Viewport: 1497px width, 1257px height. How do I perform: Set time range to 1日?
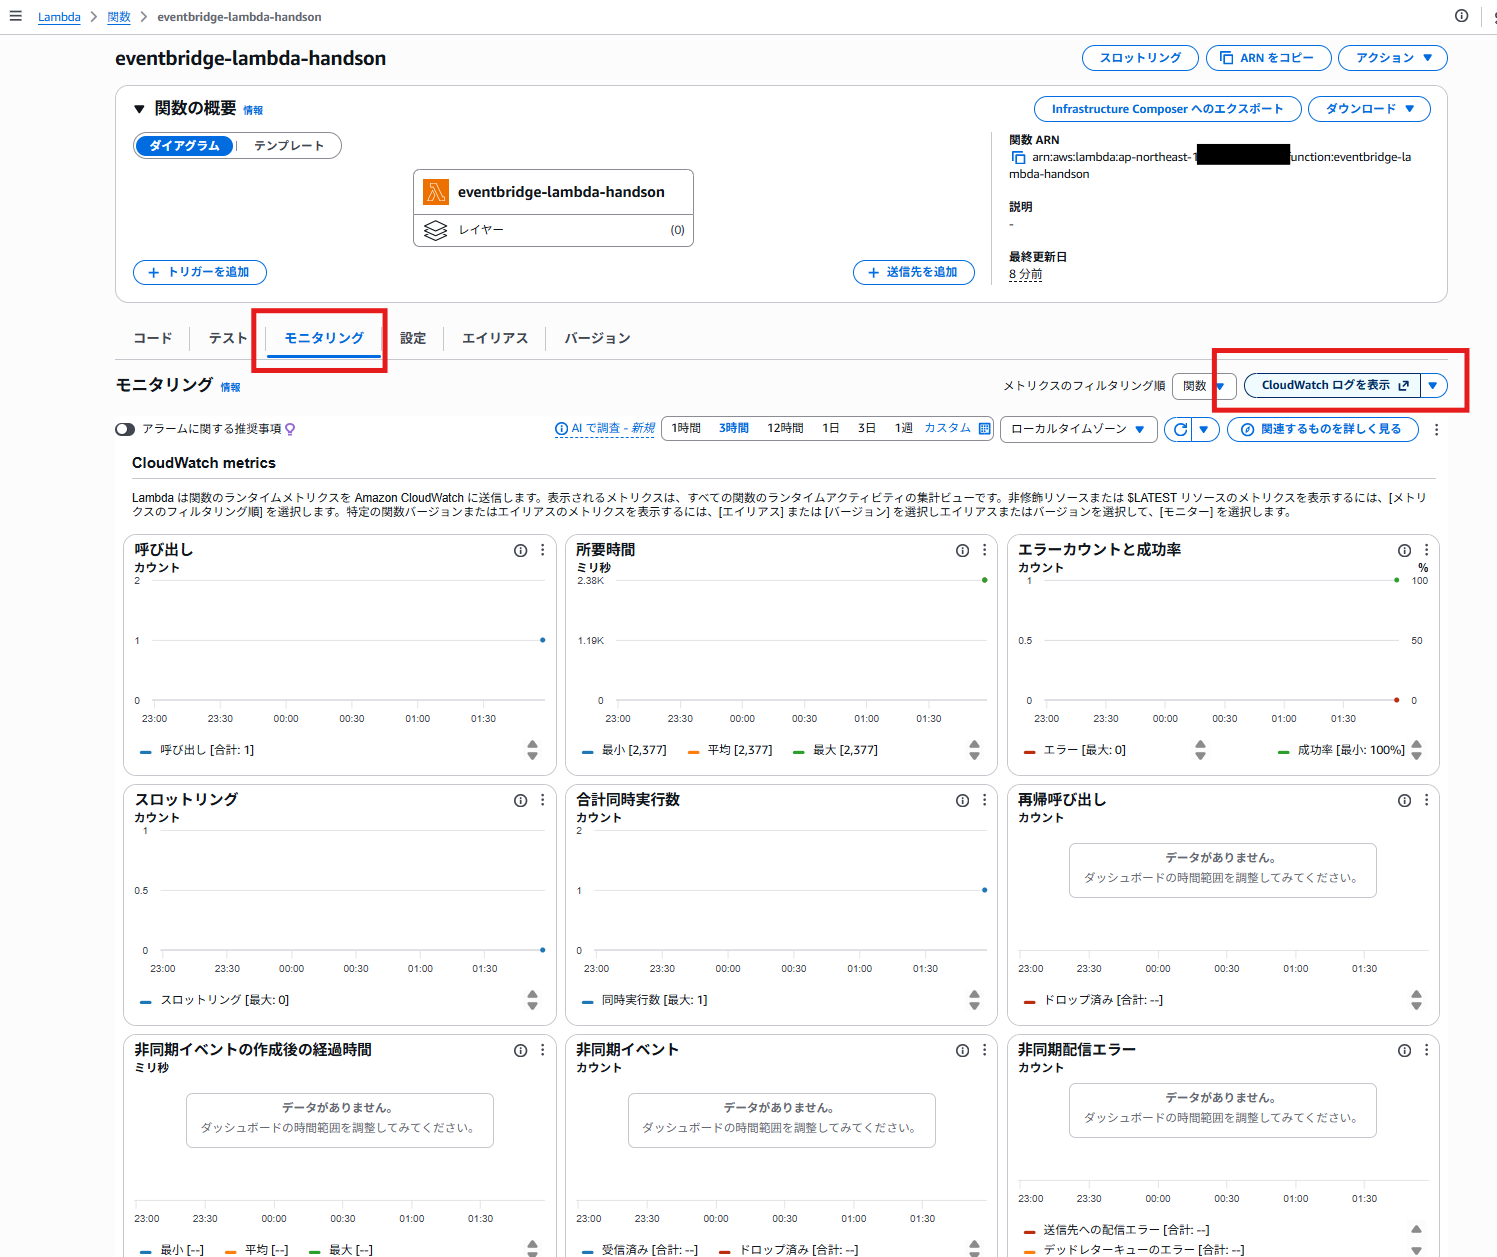coord(831,428)
